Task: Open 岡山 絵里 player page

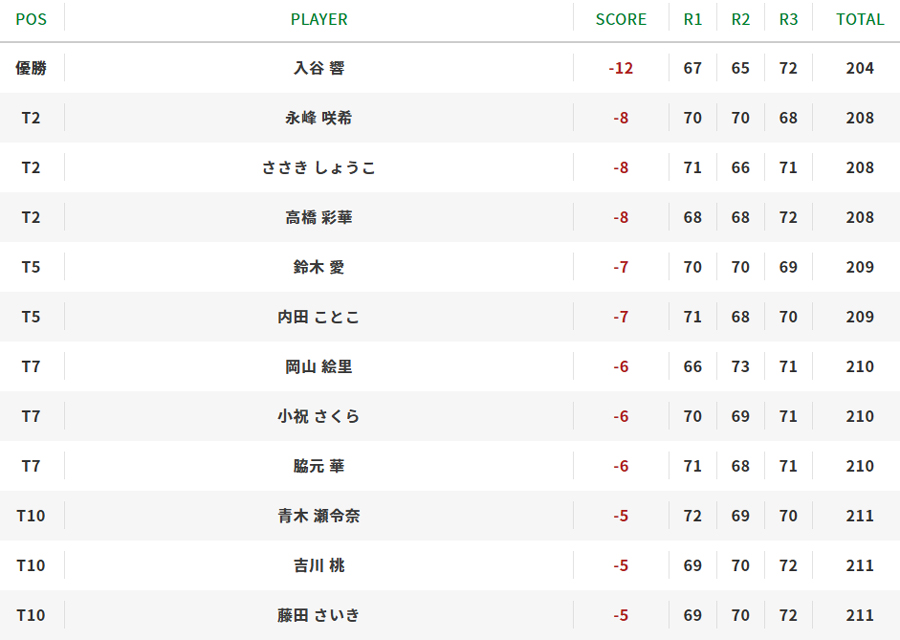Action: click(319, 367)
